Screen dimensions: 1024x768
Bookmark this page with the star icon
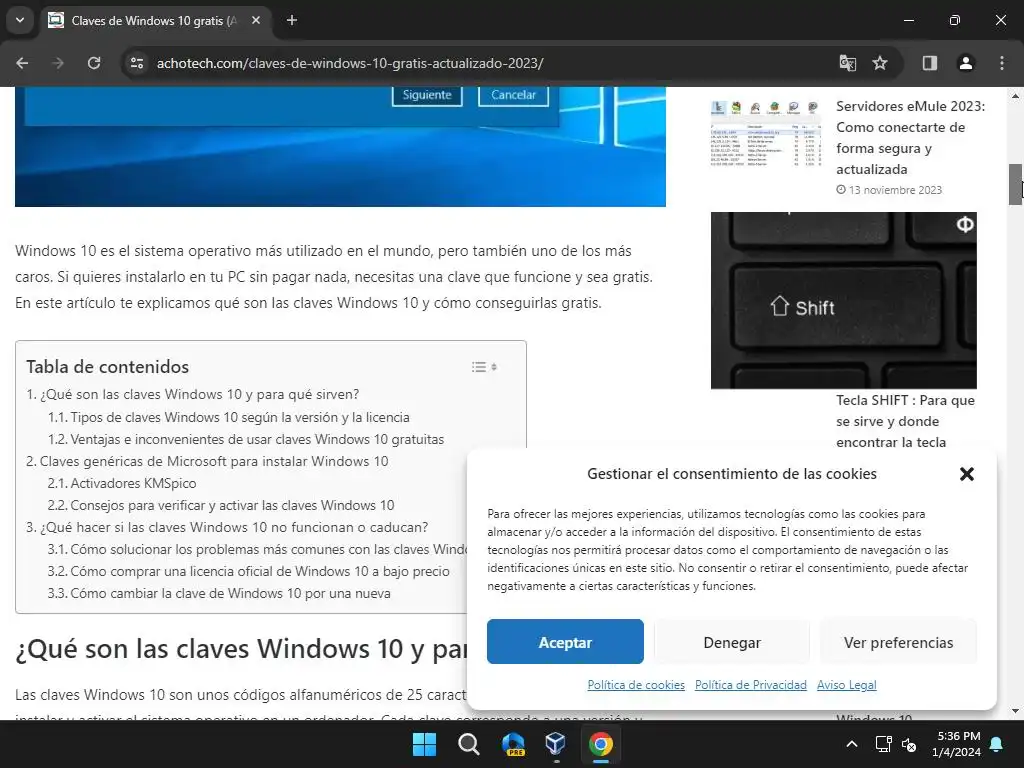[x=880, y=63]
